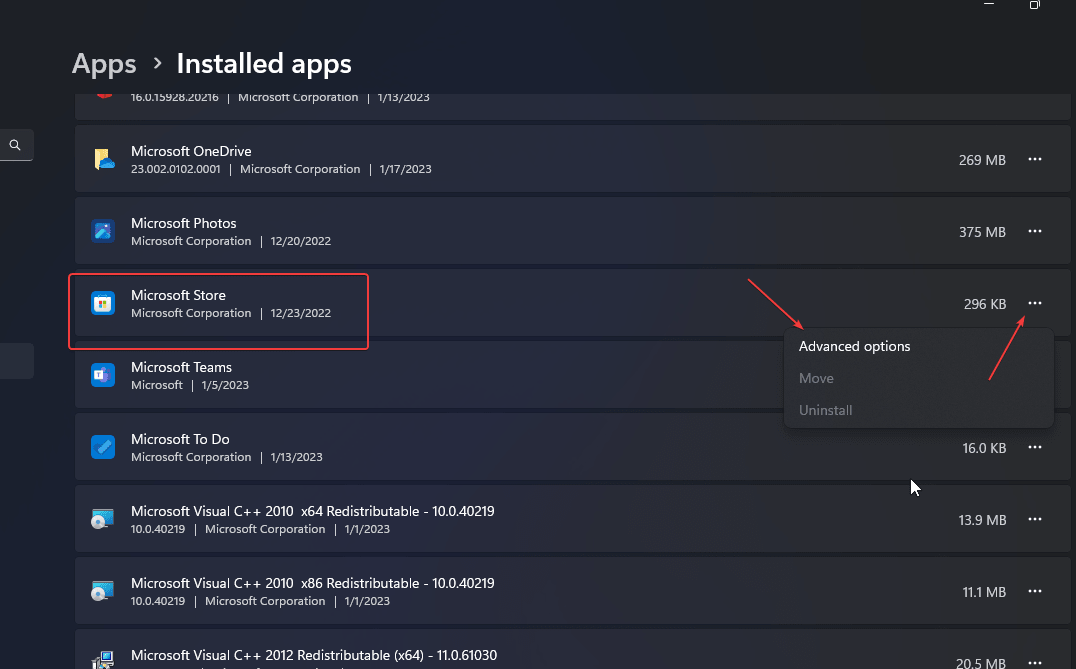Click the Visual C++ 2010 x86 Redistributable icon
This screenshot has height=669, width=1076.
pyautogui.click(x=103, y=591)
